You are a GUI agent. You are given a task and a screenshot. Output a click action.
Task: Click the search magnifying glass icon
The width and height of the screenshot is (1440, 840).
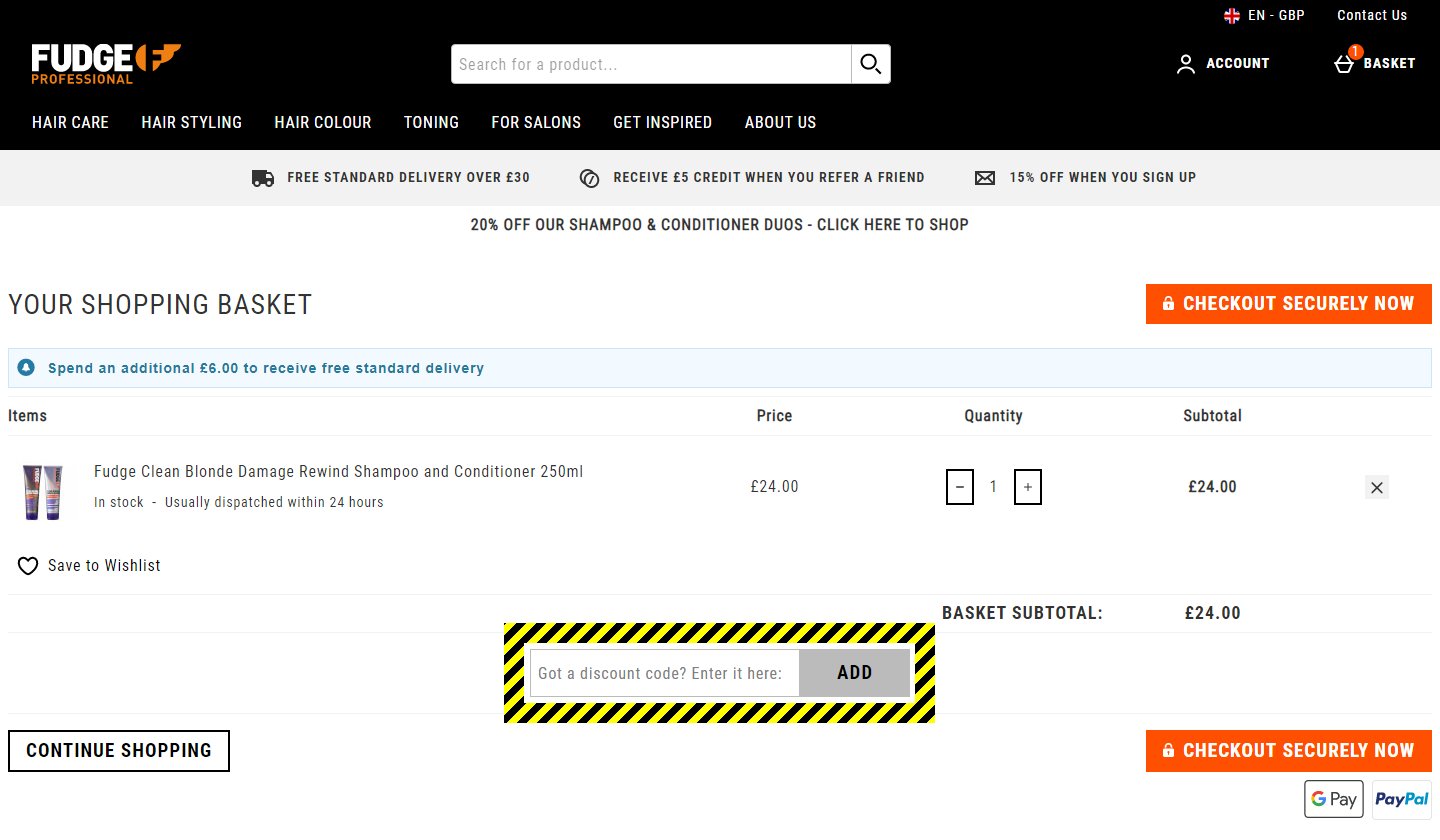click(x=870, y=64)
